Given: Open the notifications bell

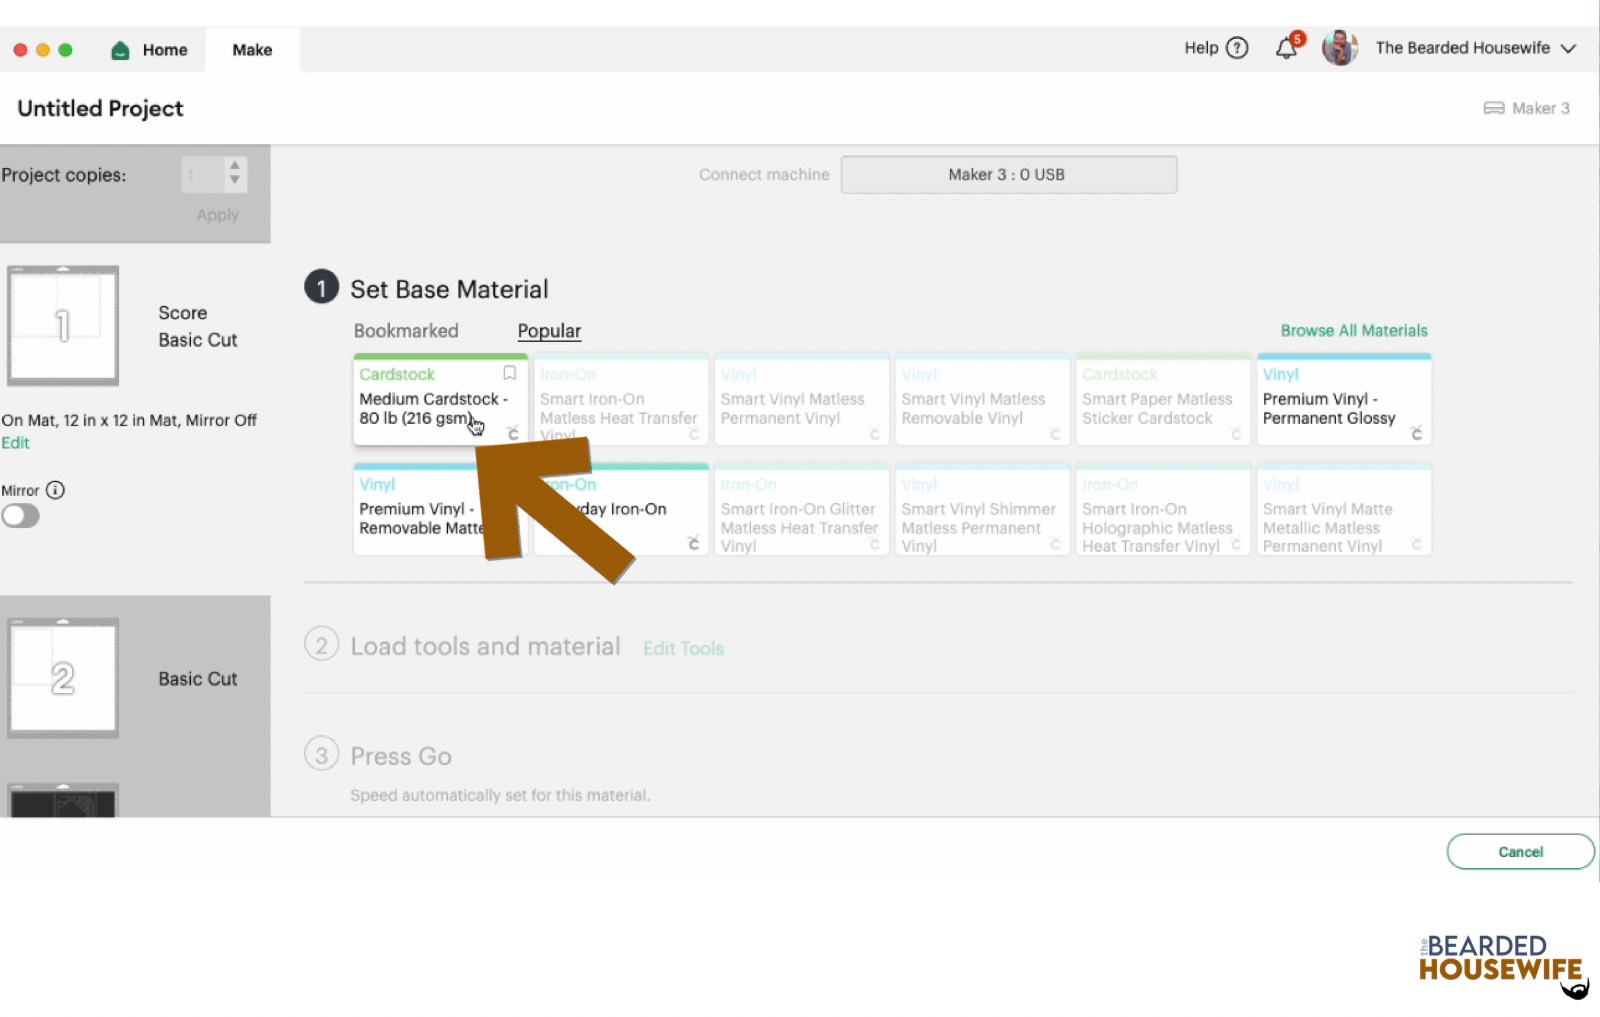Looking at the screenshot, I should click(1287, 48).
